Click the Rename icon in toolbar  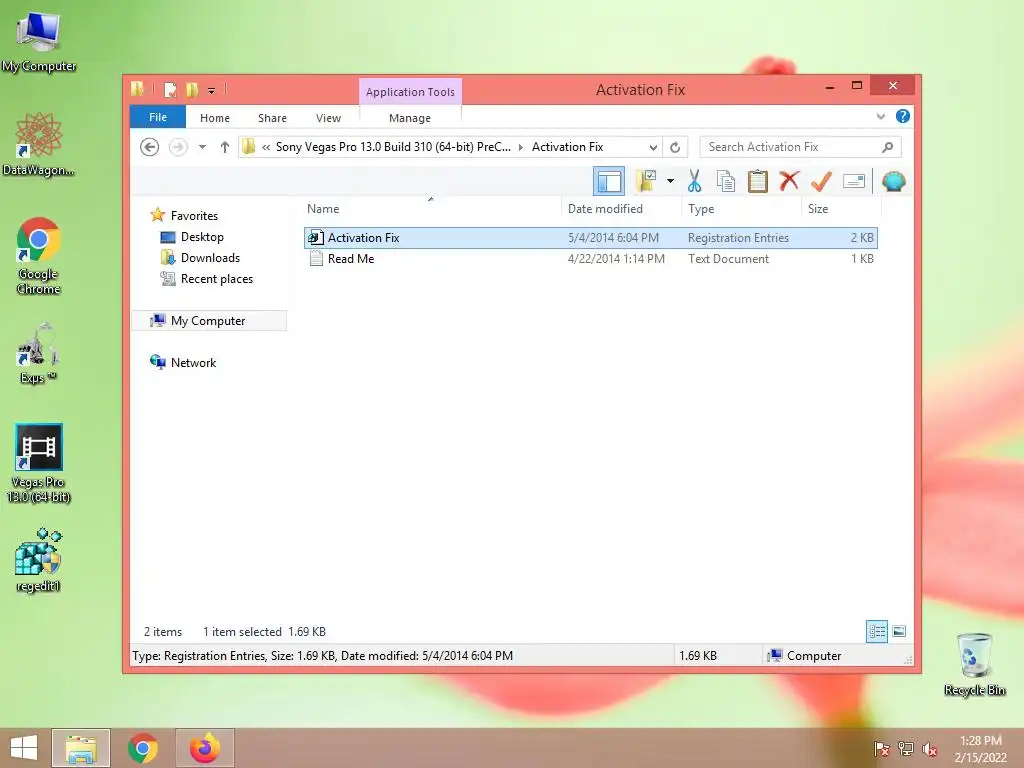coord(854,181)
